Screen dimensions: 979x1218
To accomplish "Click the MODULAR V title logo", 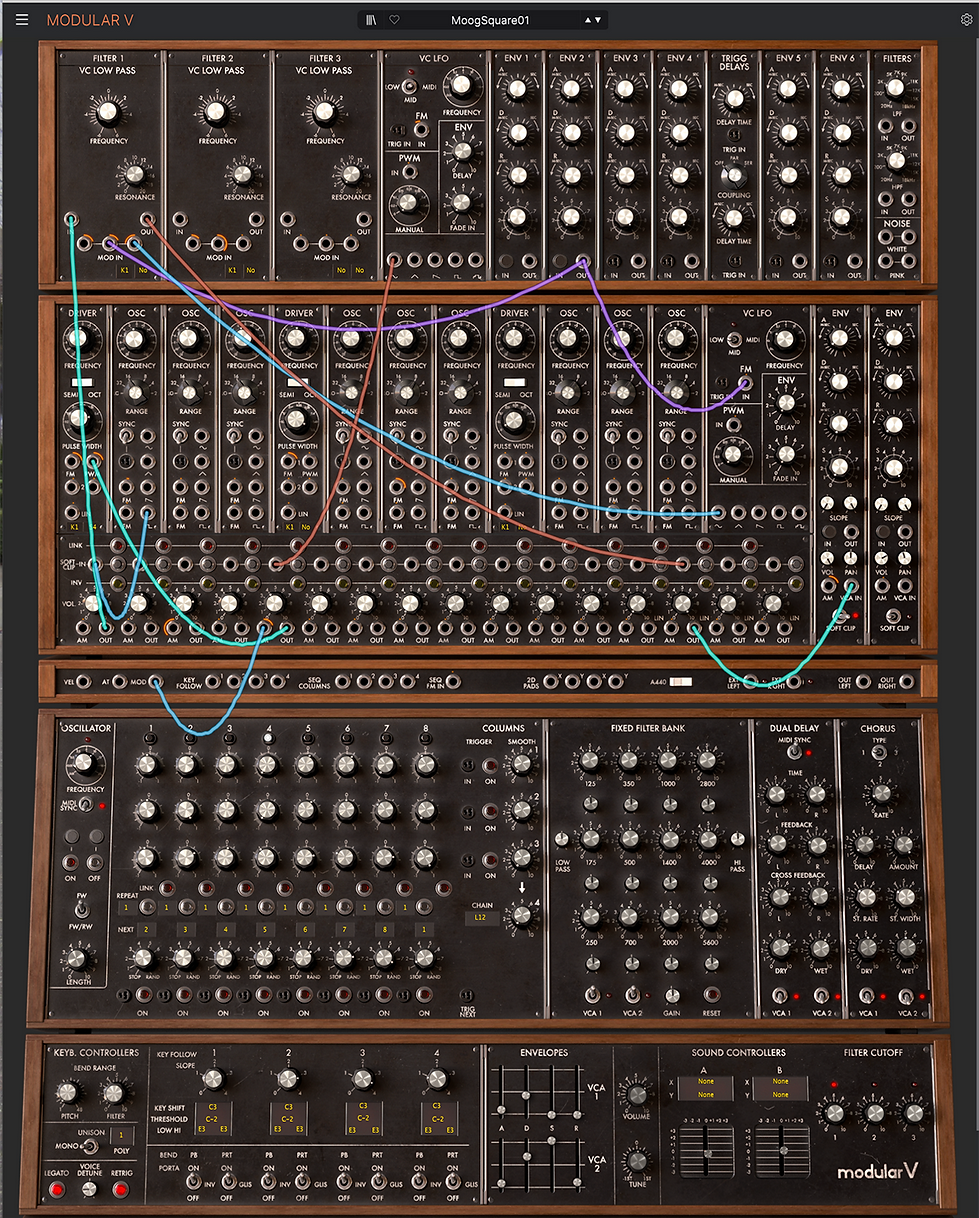I will click(88, 19).
